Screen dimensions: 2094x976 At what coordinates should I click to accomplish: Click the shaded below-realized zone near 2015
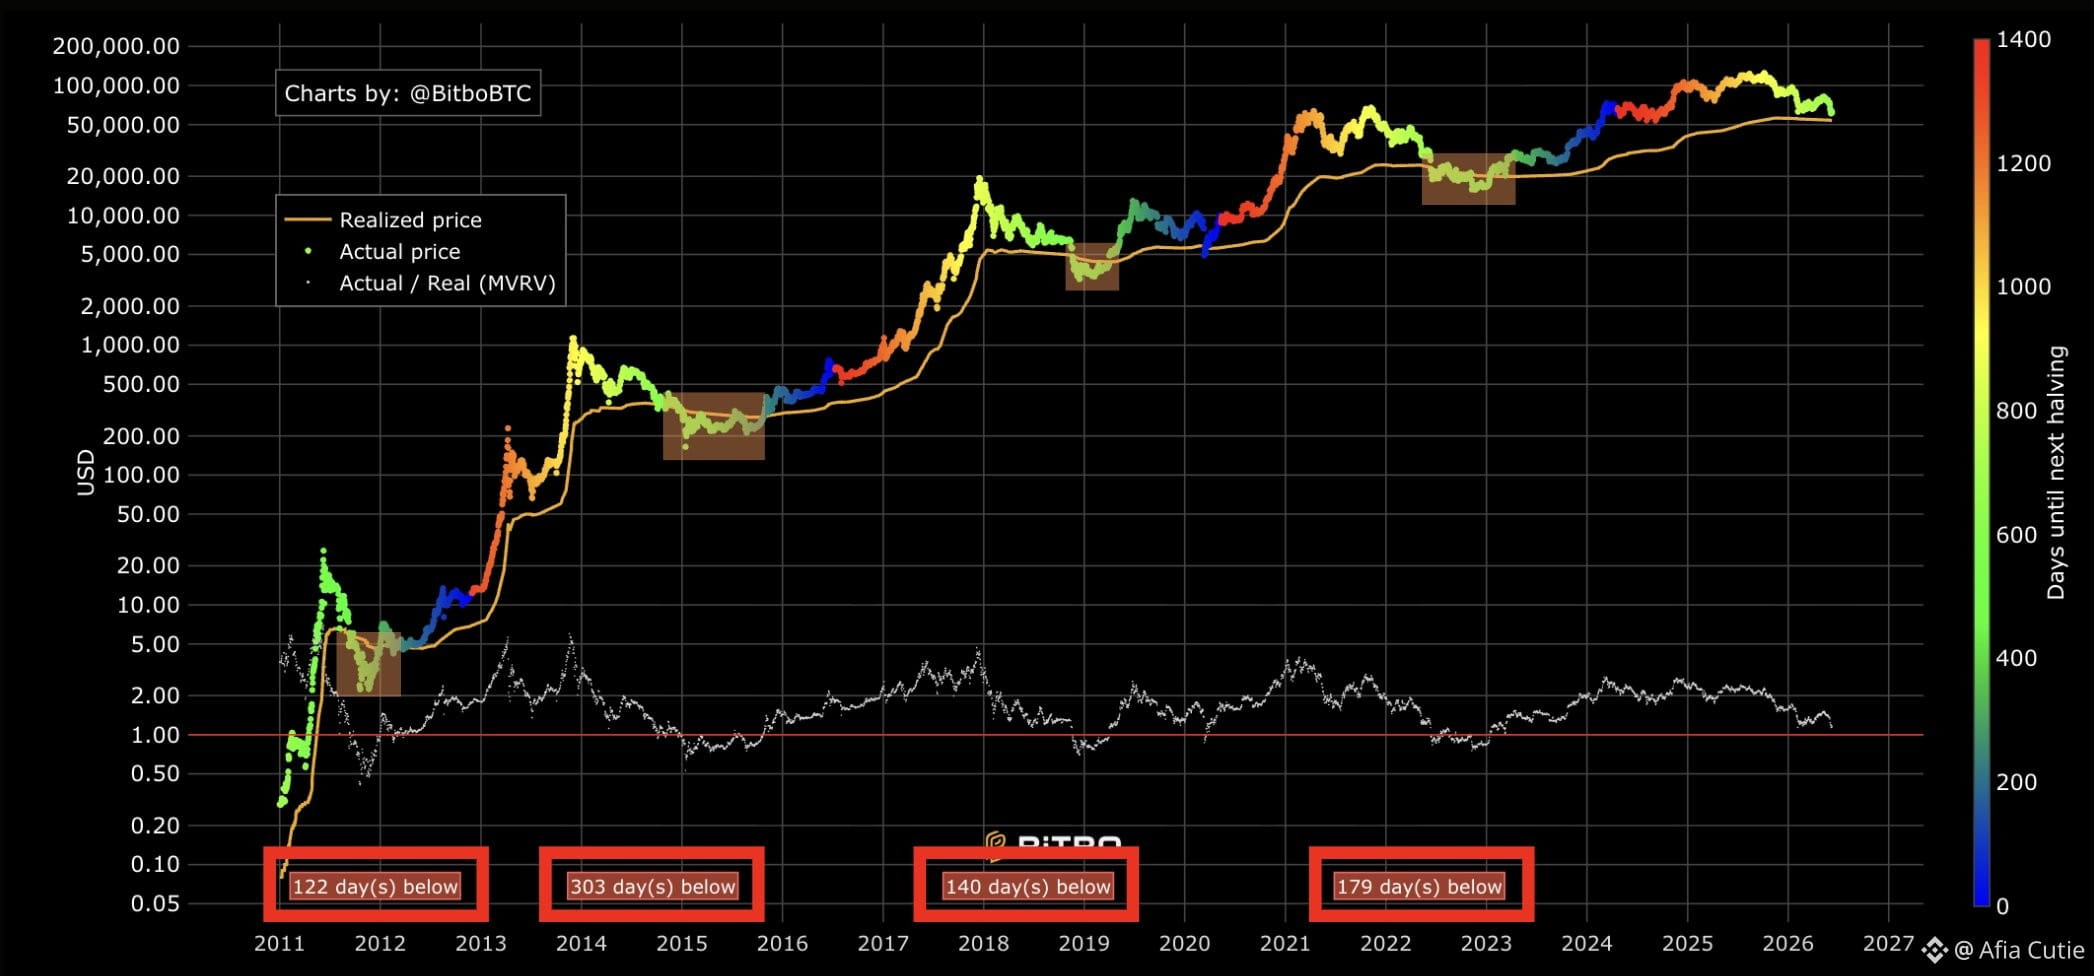pyautogui.click(x=714, y=426)
